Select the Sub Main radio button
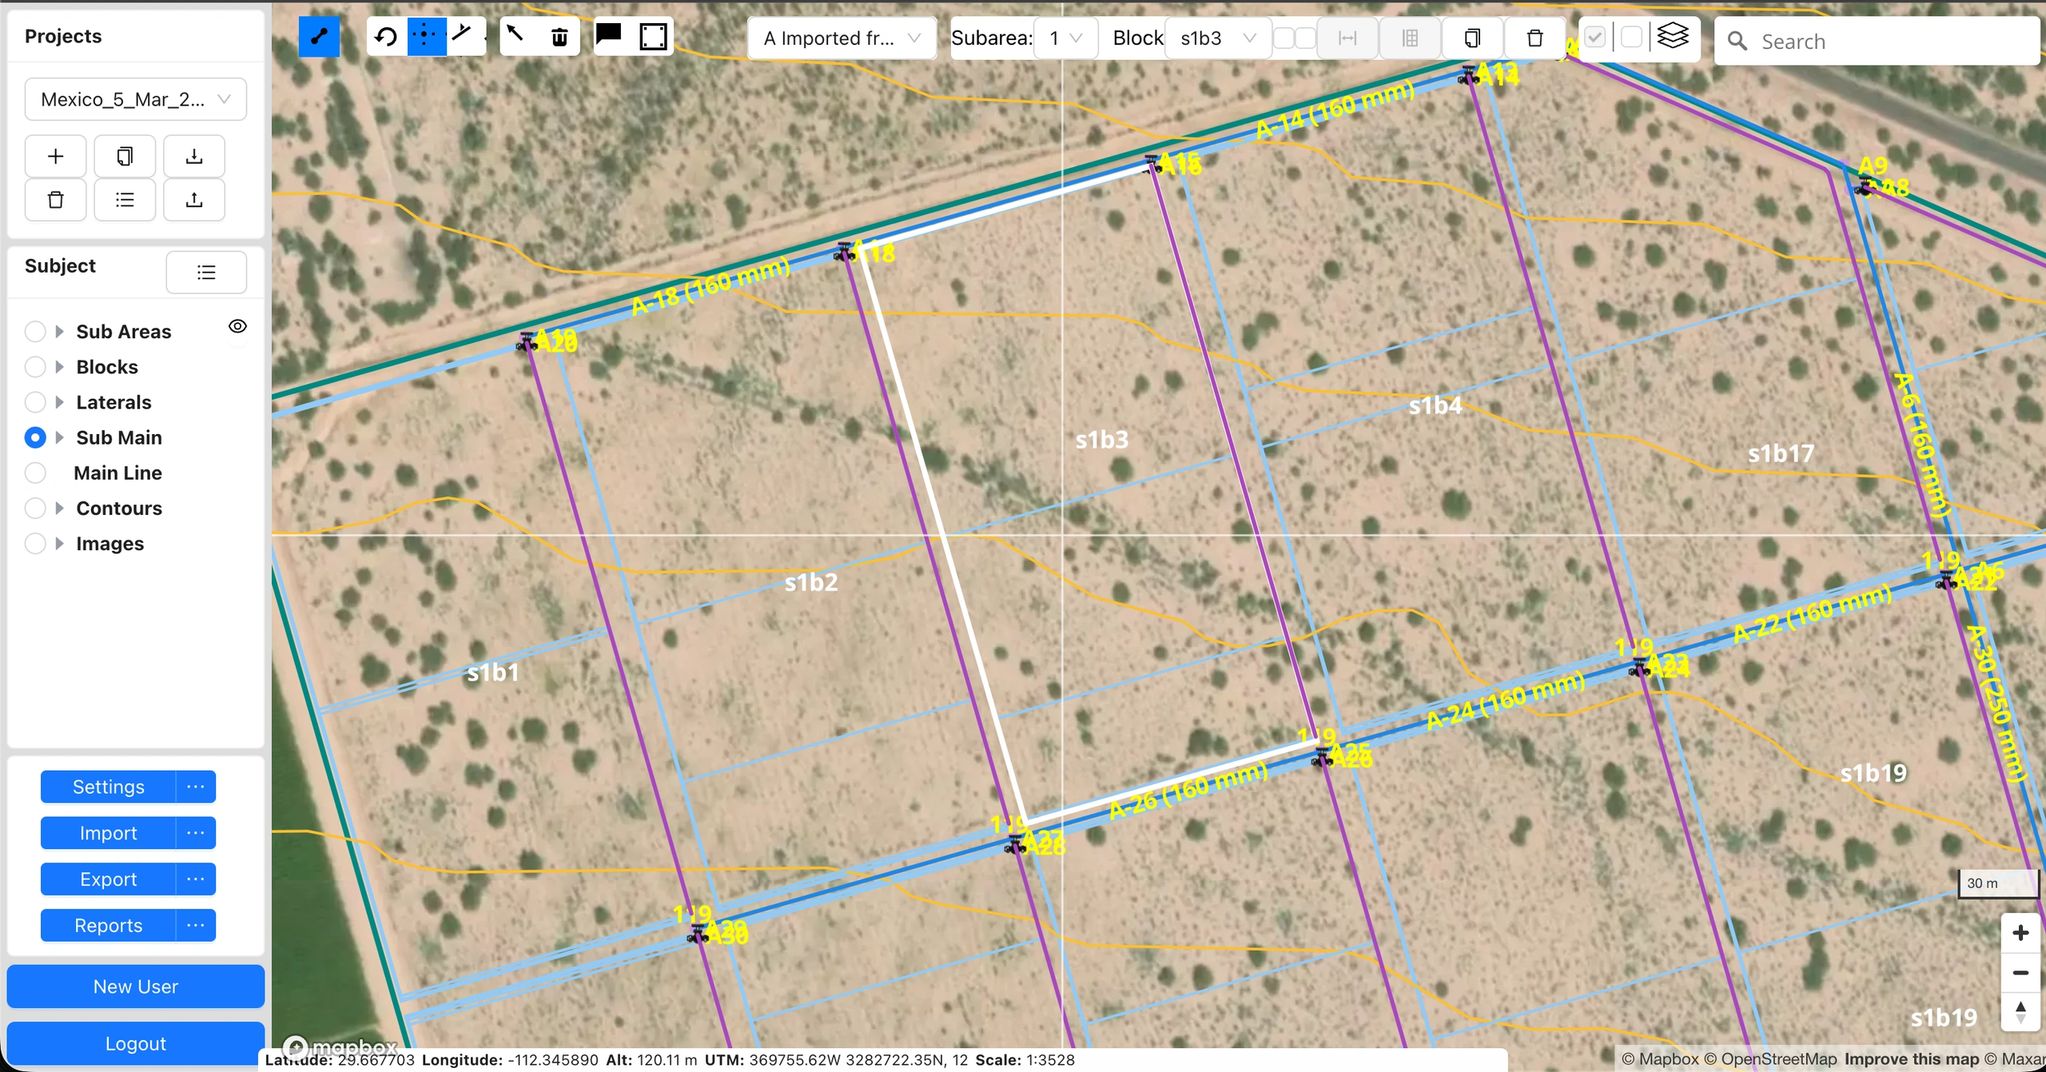The width and height of the screenshot is (2046, 1072). click(x=35, y=438)
